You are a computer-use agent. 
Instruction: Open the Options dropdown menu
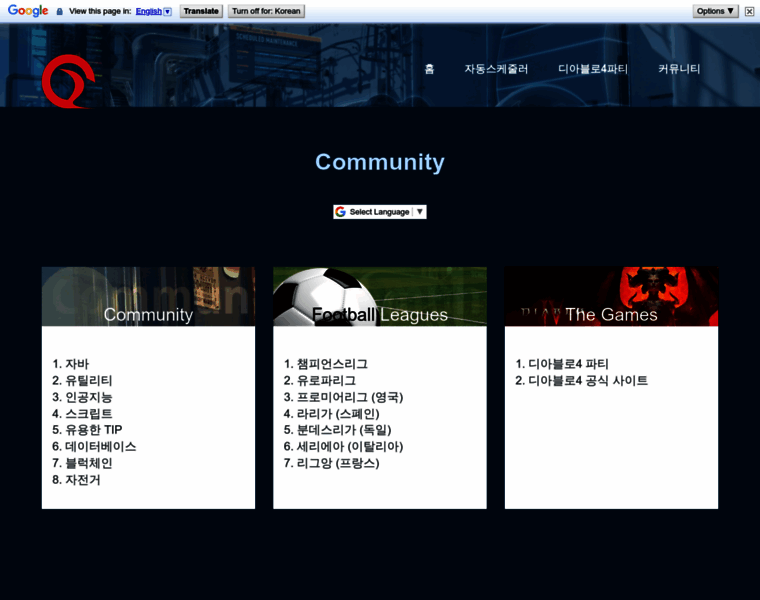click(716, 11)
